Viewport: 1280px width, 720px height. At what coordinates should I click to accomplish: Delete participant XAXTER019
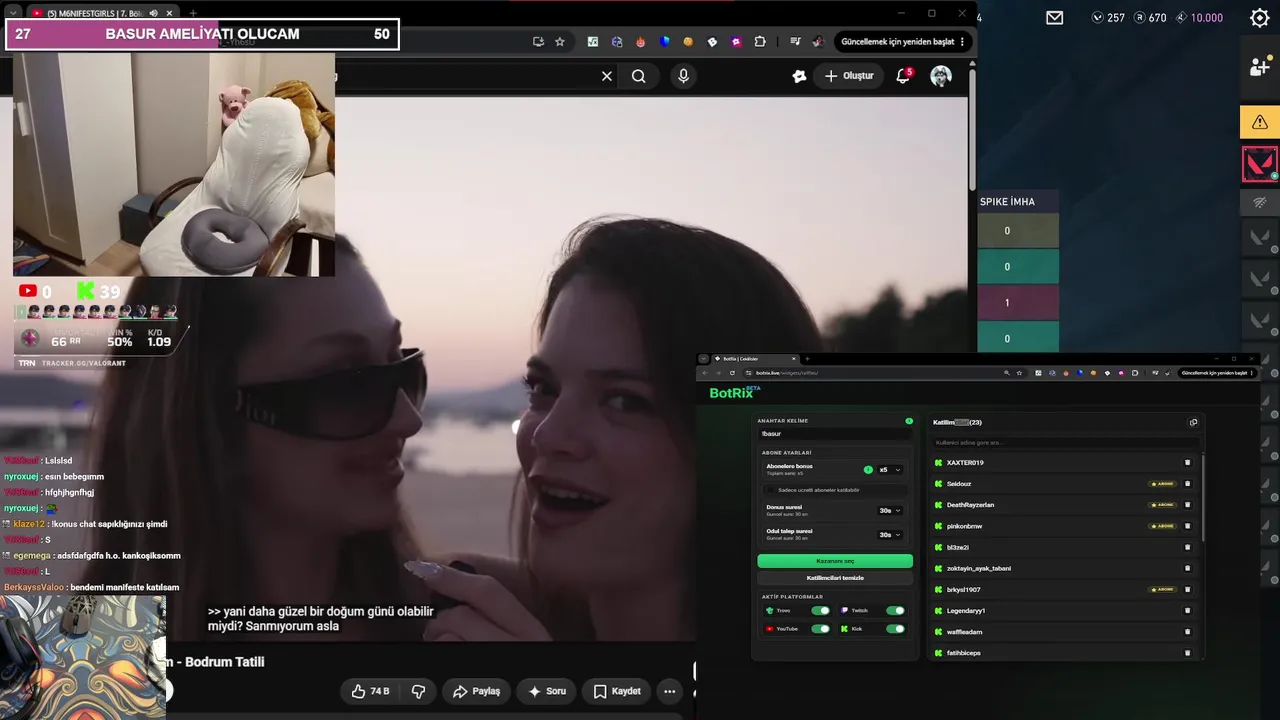coord(1188,463)
